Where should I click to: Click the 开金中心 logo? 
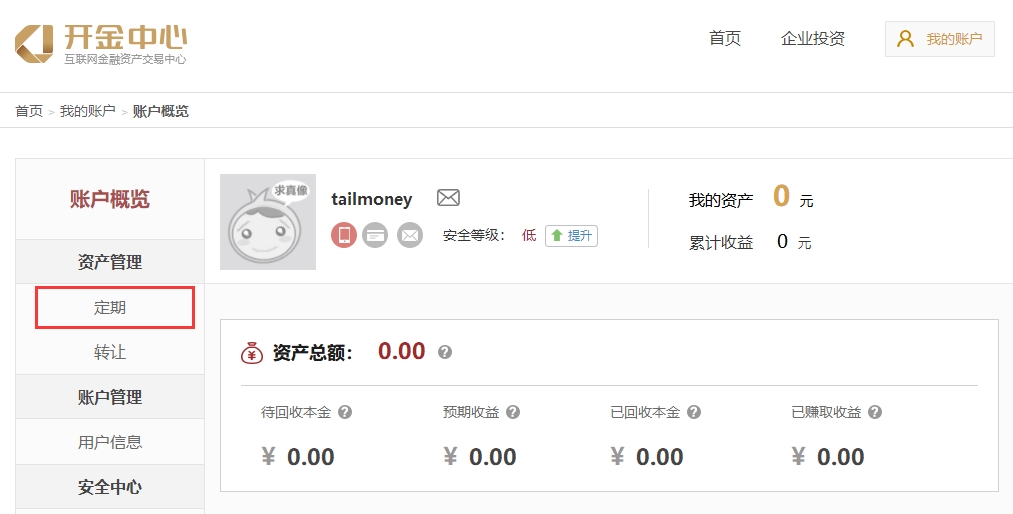pyautogui.click(x=101, y=43)
